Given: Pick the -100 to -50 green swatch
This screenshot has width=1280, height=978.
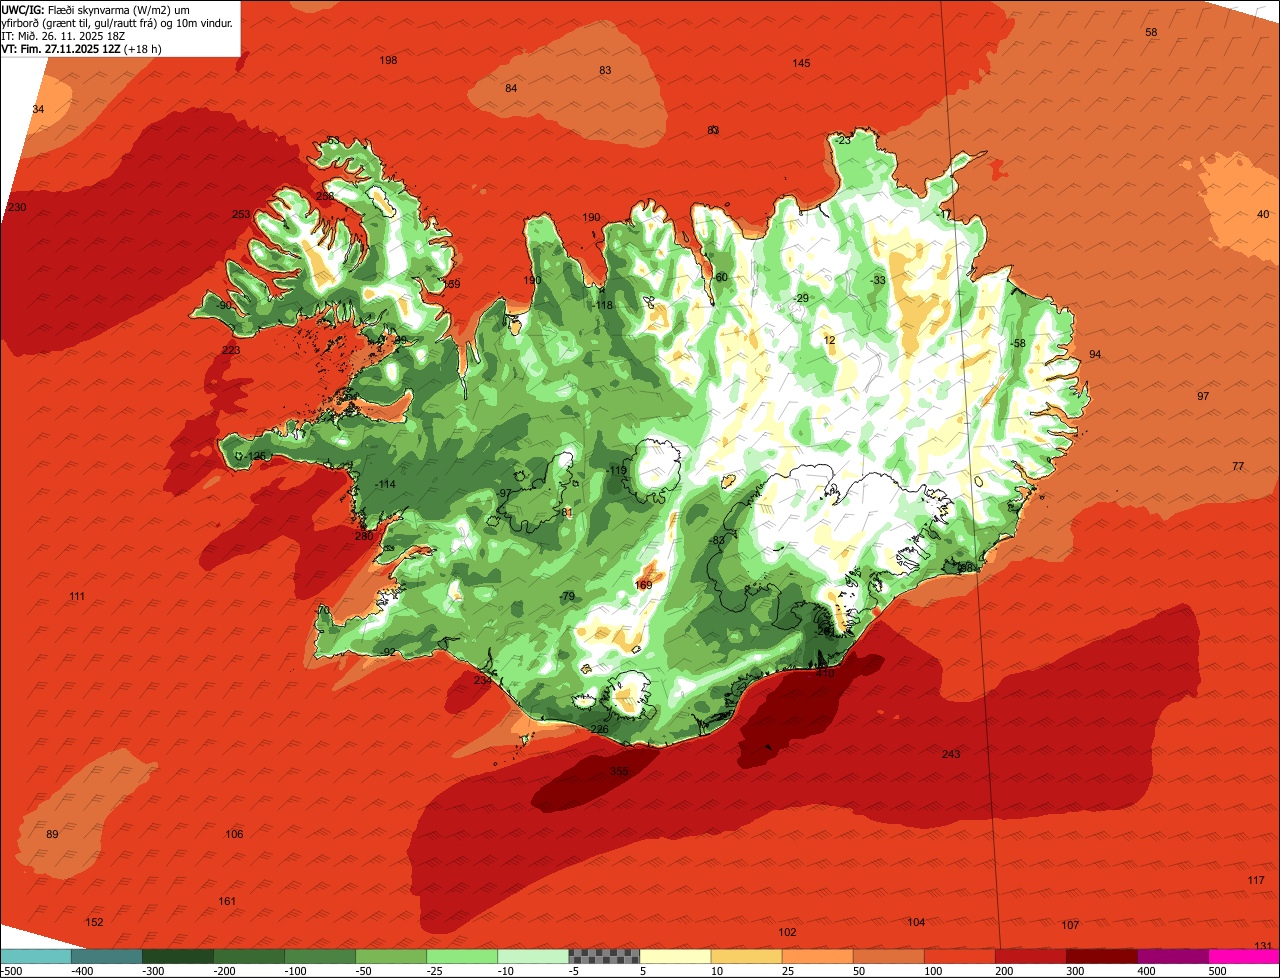Looking at the screenshot, I should click(319, 956).
